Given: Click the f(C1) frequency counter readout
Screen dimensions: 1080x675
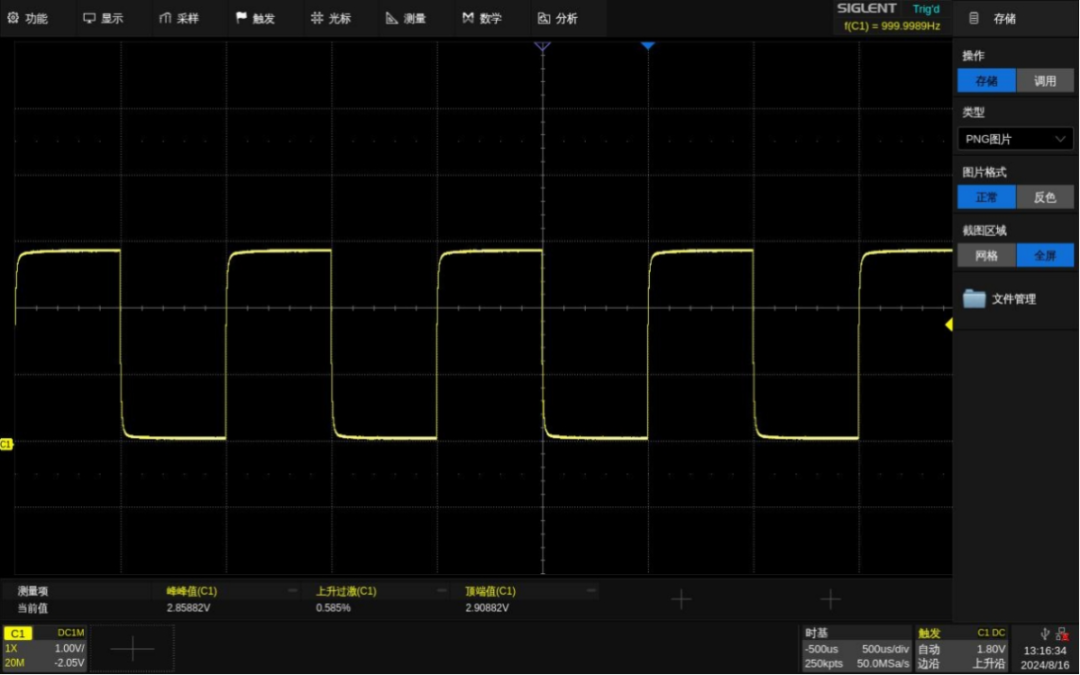Looking at the screenshot, I should pos(892,26).
